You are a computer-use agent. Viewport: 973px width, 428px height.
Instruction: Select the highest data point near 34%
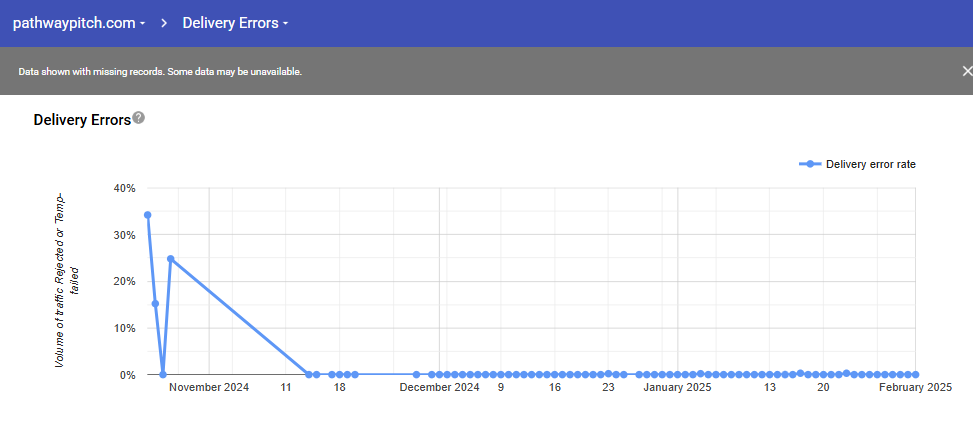pos(148,215)
